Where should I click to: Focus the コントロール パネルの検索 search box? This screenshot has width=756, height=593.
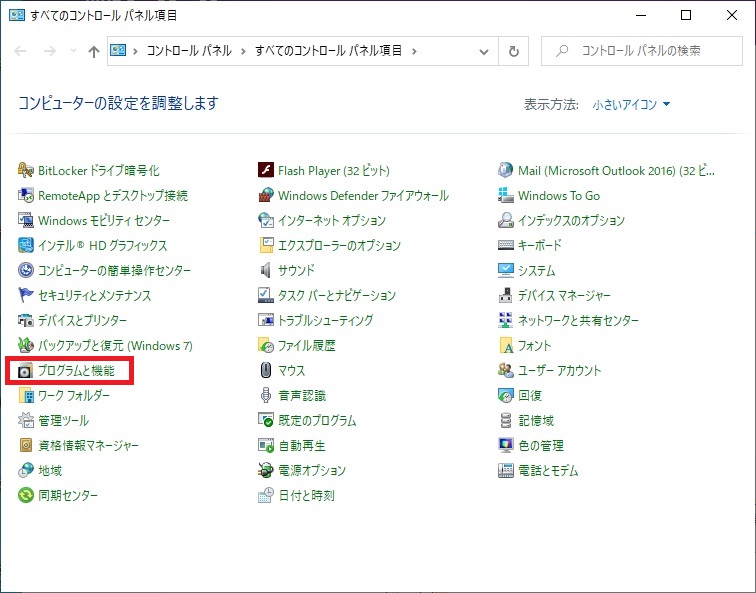[642, 51]
